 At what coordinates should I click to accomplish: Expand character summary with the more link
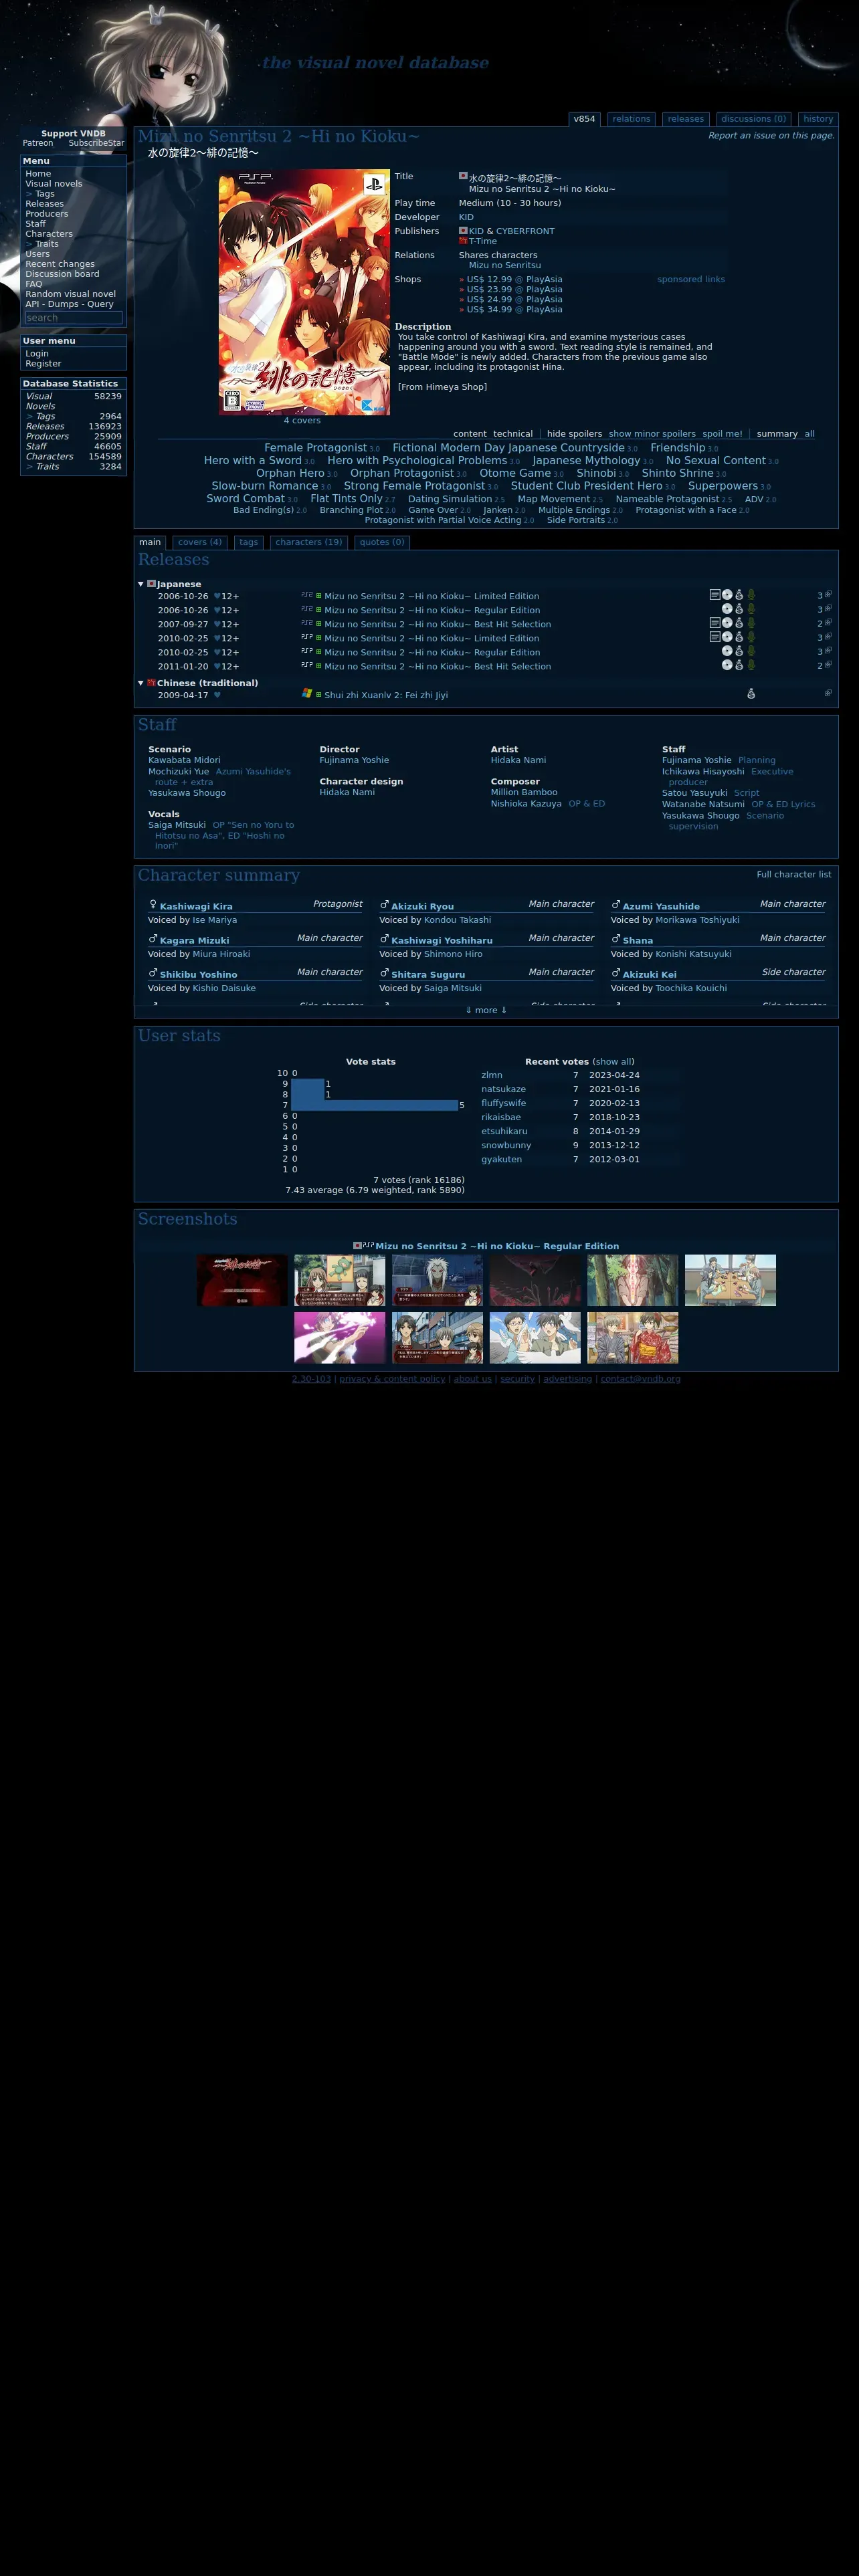(486, 1010)
